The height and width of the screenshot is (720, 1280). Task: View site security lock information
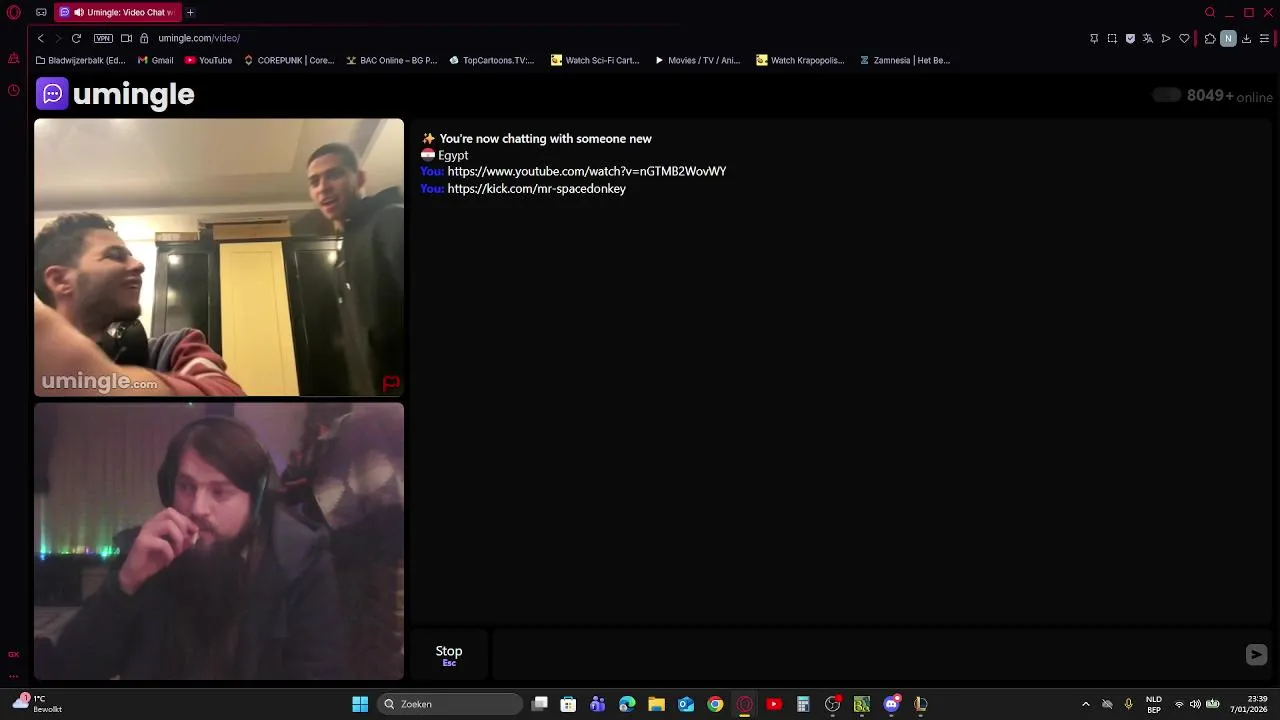tap(144, 38)
